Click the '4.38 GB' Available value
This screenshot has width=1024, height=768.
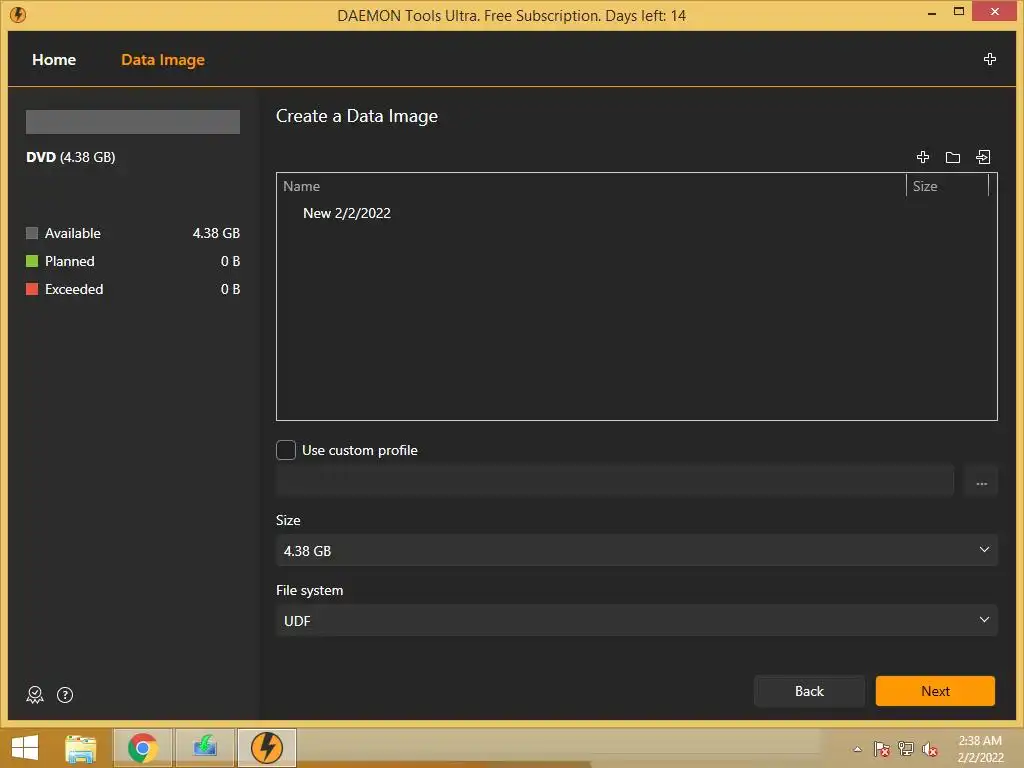(x=216, y=233)
